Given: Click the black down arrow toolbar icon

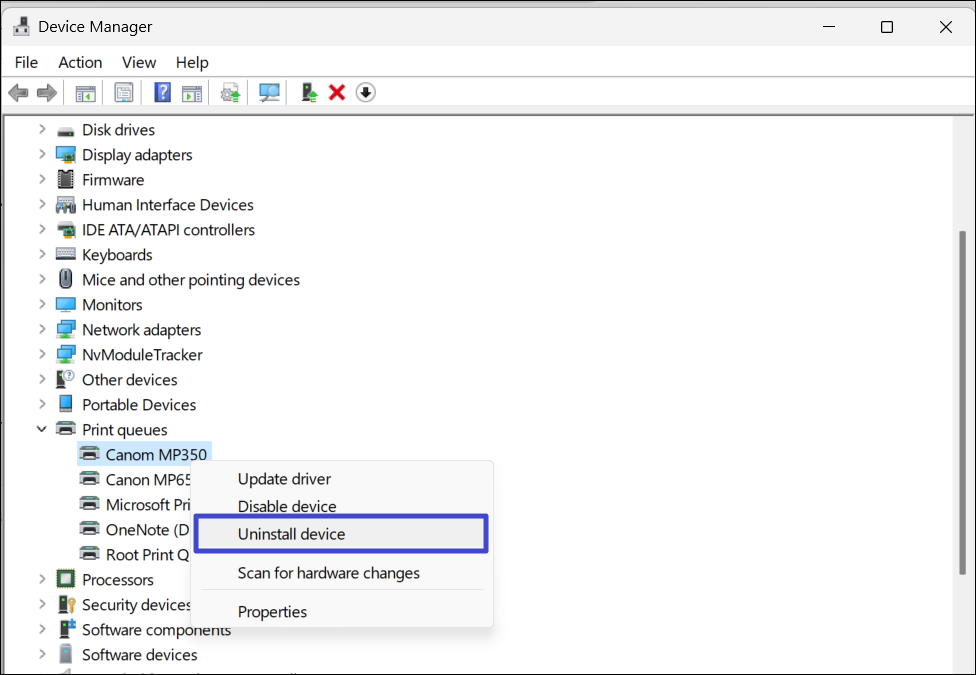Looking at the screenshot, I should 366,93.
